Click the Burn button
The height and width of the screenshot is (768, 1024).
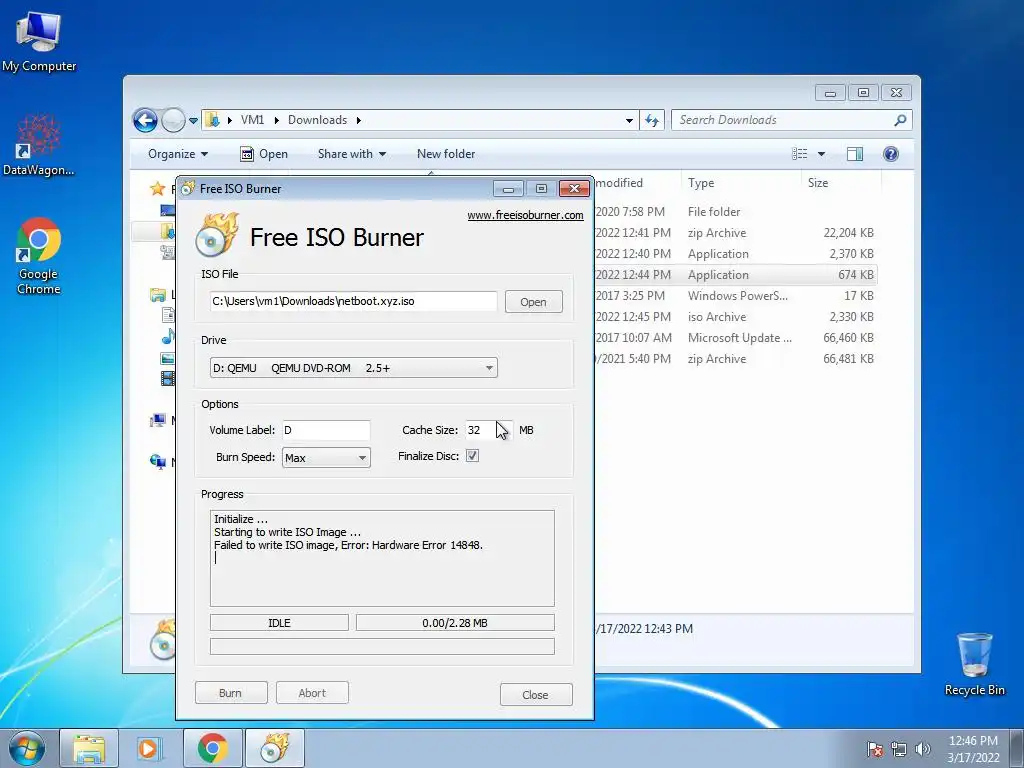point(231,693)
